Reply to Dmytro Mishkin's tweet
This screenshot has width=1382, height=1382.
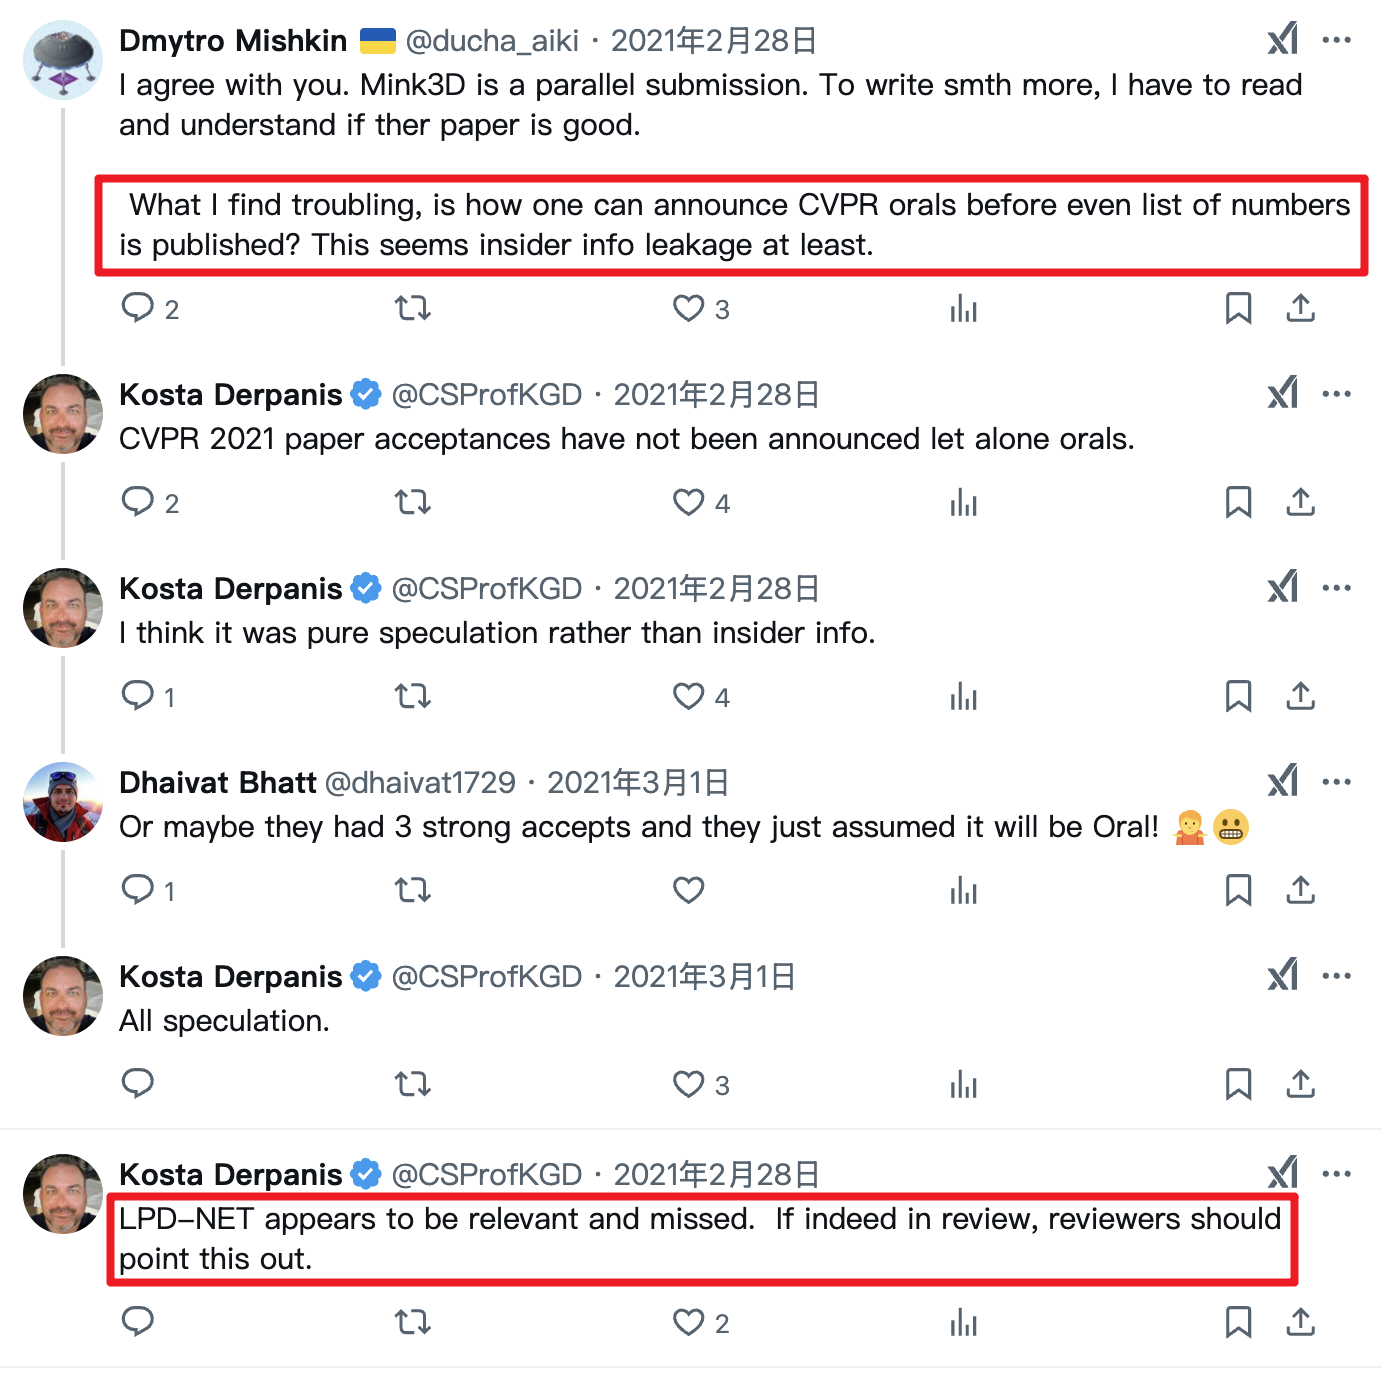pyautogui.click(x=138, y=308)
